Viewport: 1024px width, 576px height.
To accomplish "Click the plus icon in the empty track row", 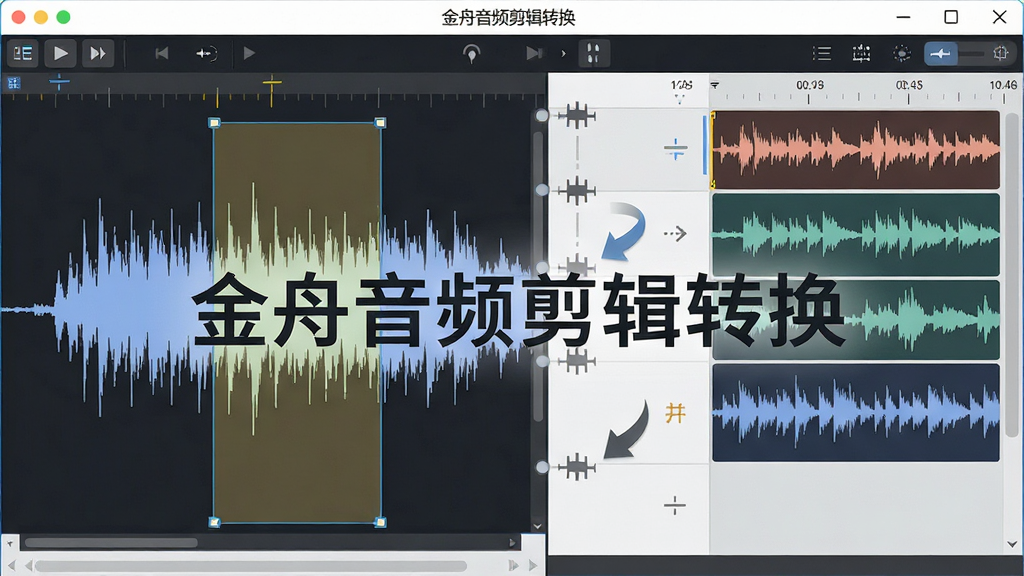I will pos(675,505).
